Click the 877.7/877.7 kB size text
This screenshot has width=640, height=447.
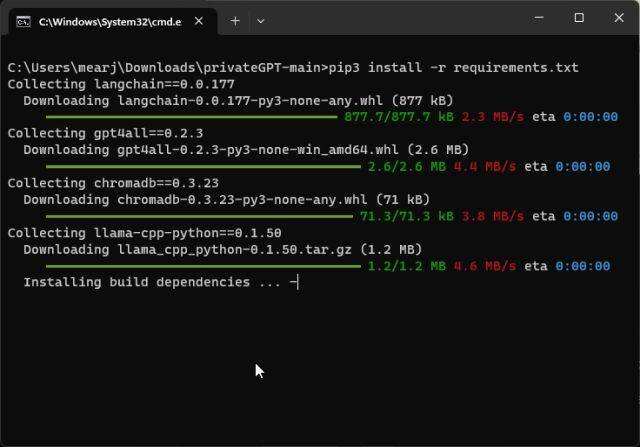point(399,117)
